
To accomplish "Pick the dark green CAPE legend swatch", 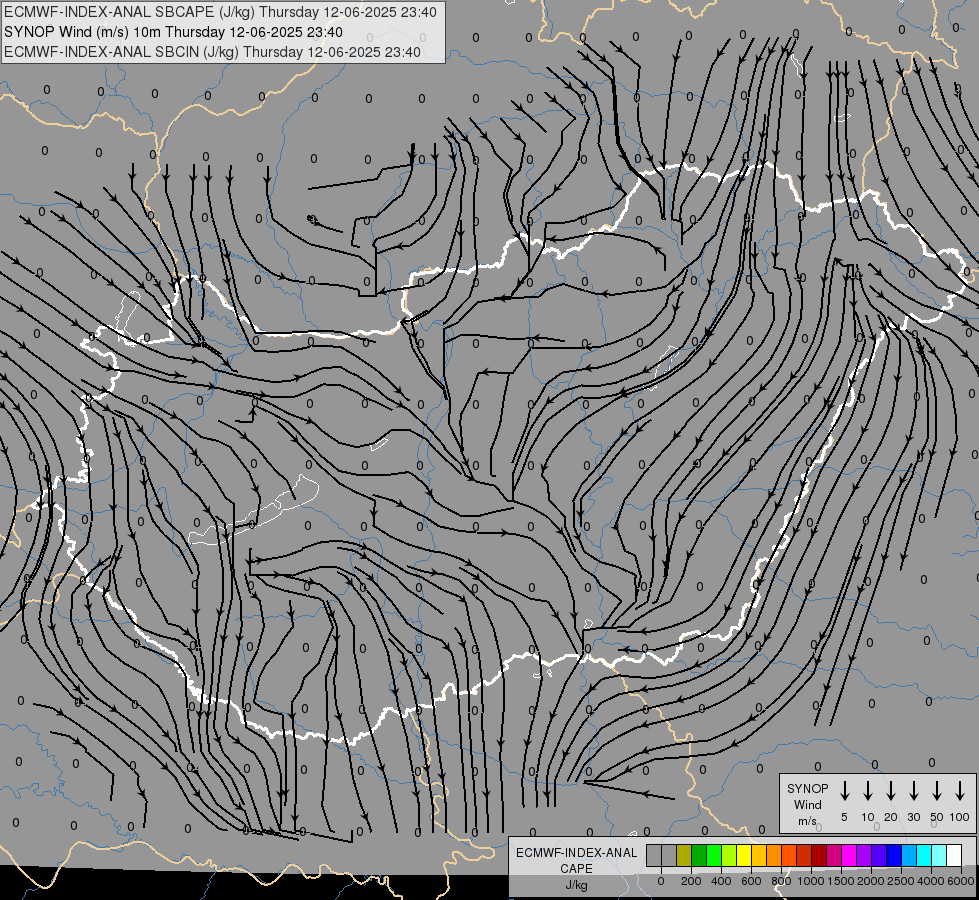I will coord(699,855).
